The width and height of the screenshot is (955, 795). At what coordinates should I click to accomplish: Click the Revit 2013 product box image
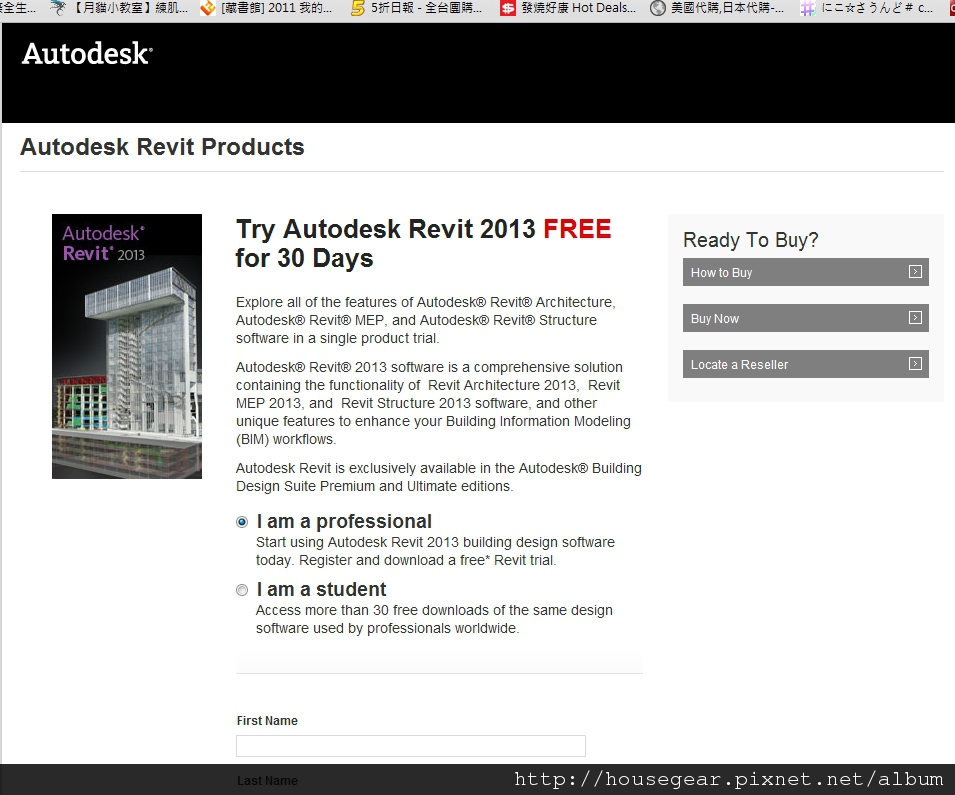tap(127, 346)
